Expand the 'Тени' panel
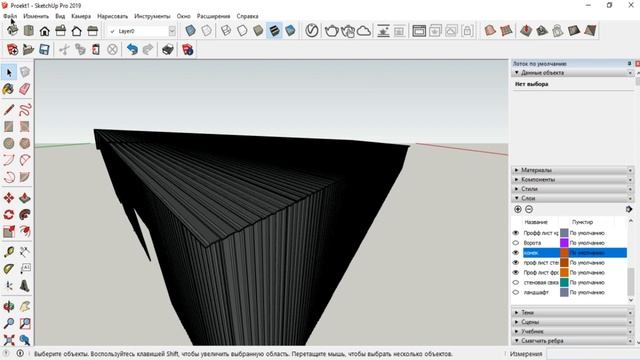 [573, 312]
